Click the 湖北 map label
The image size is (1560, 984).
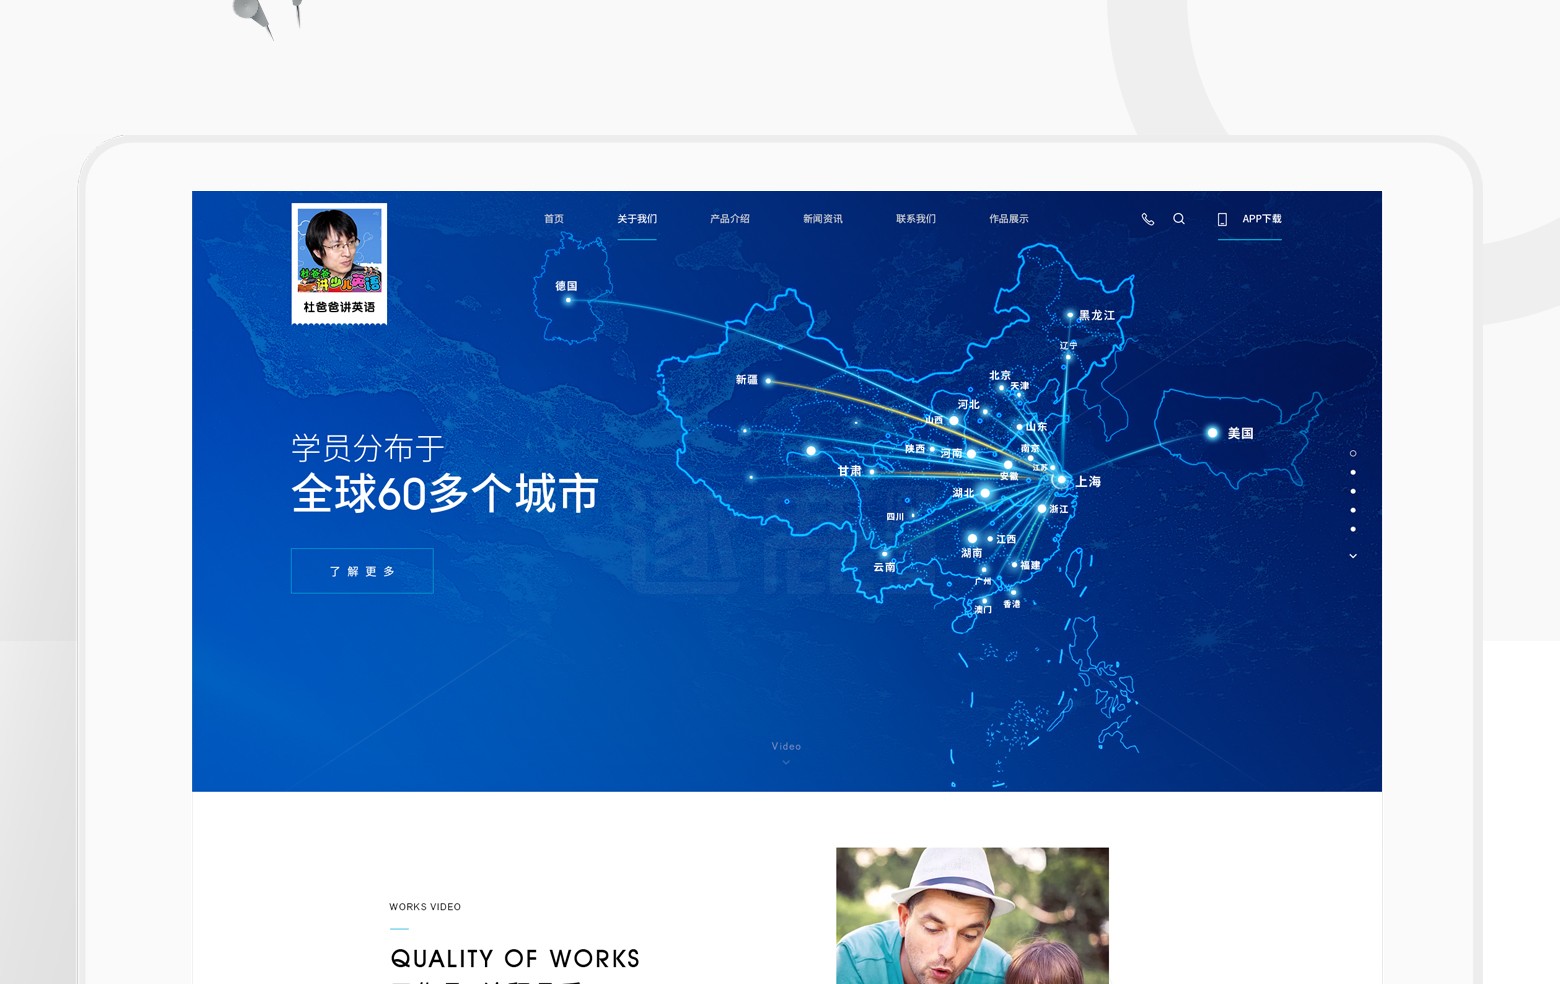pyautogui.click(x=963, y=493)
